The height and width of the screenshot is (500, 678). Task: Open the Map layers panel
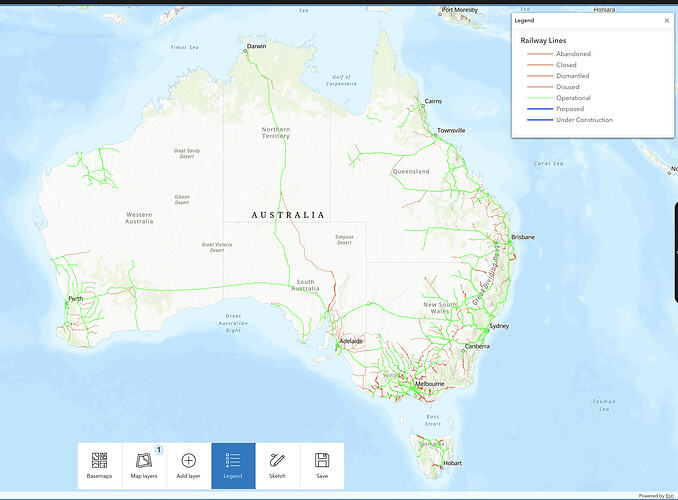coord(144,465)
